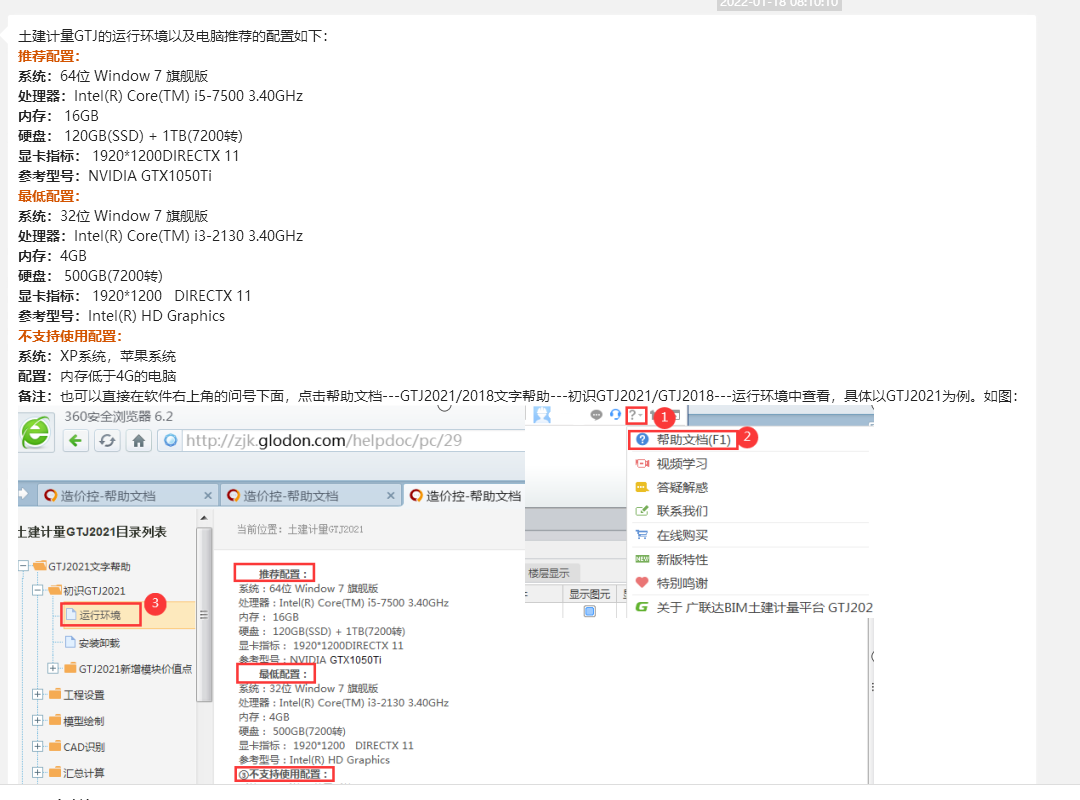The height and width of the screenshot is (800, 1080).
Task: Open the 运行环境 tree item
Action: click(x=100, y=615)
